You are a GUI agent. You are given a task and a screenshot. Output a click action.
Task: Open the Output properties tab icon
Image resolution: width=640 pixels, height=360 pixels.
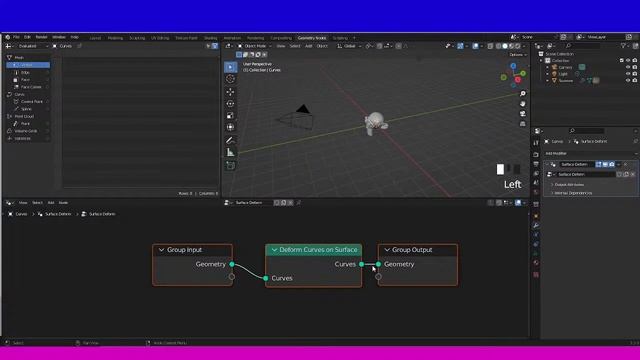coord(536,164)
